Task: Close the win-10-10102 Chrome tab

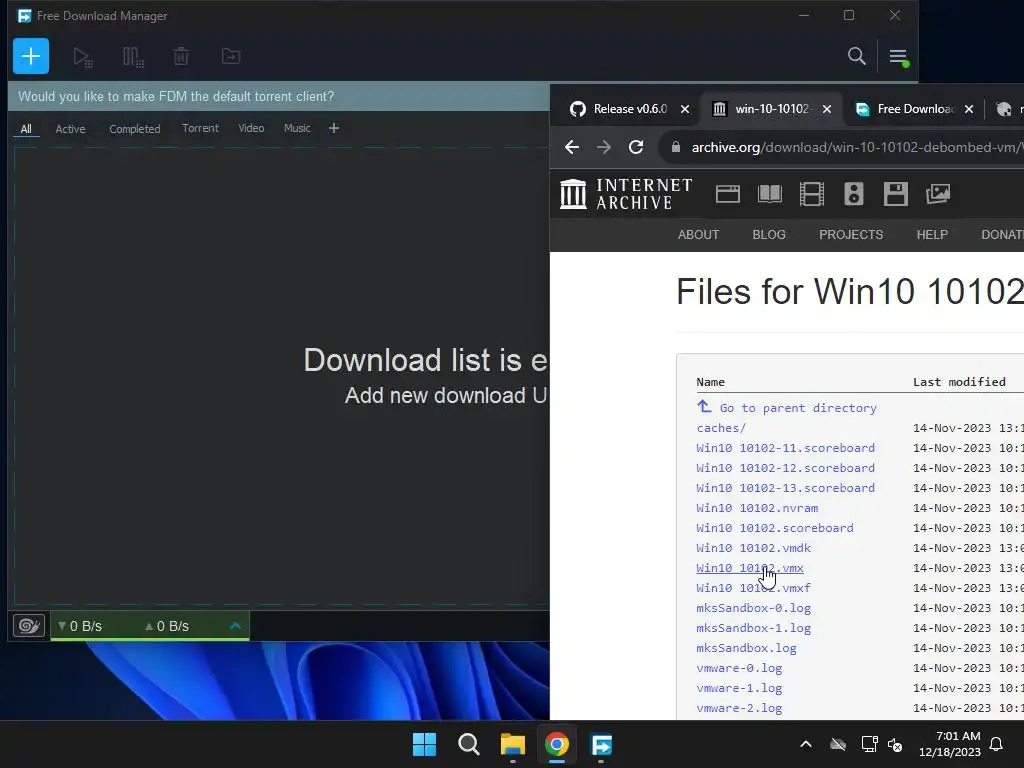Action: click(x=827, y=109)
